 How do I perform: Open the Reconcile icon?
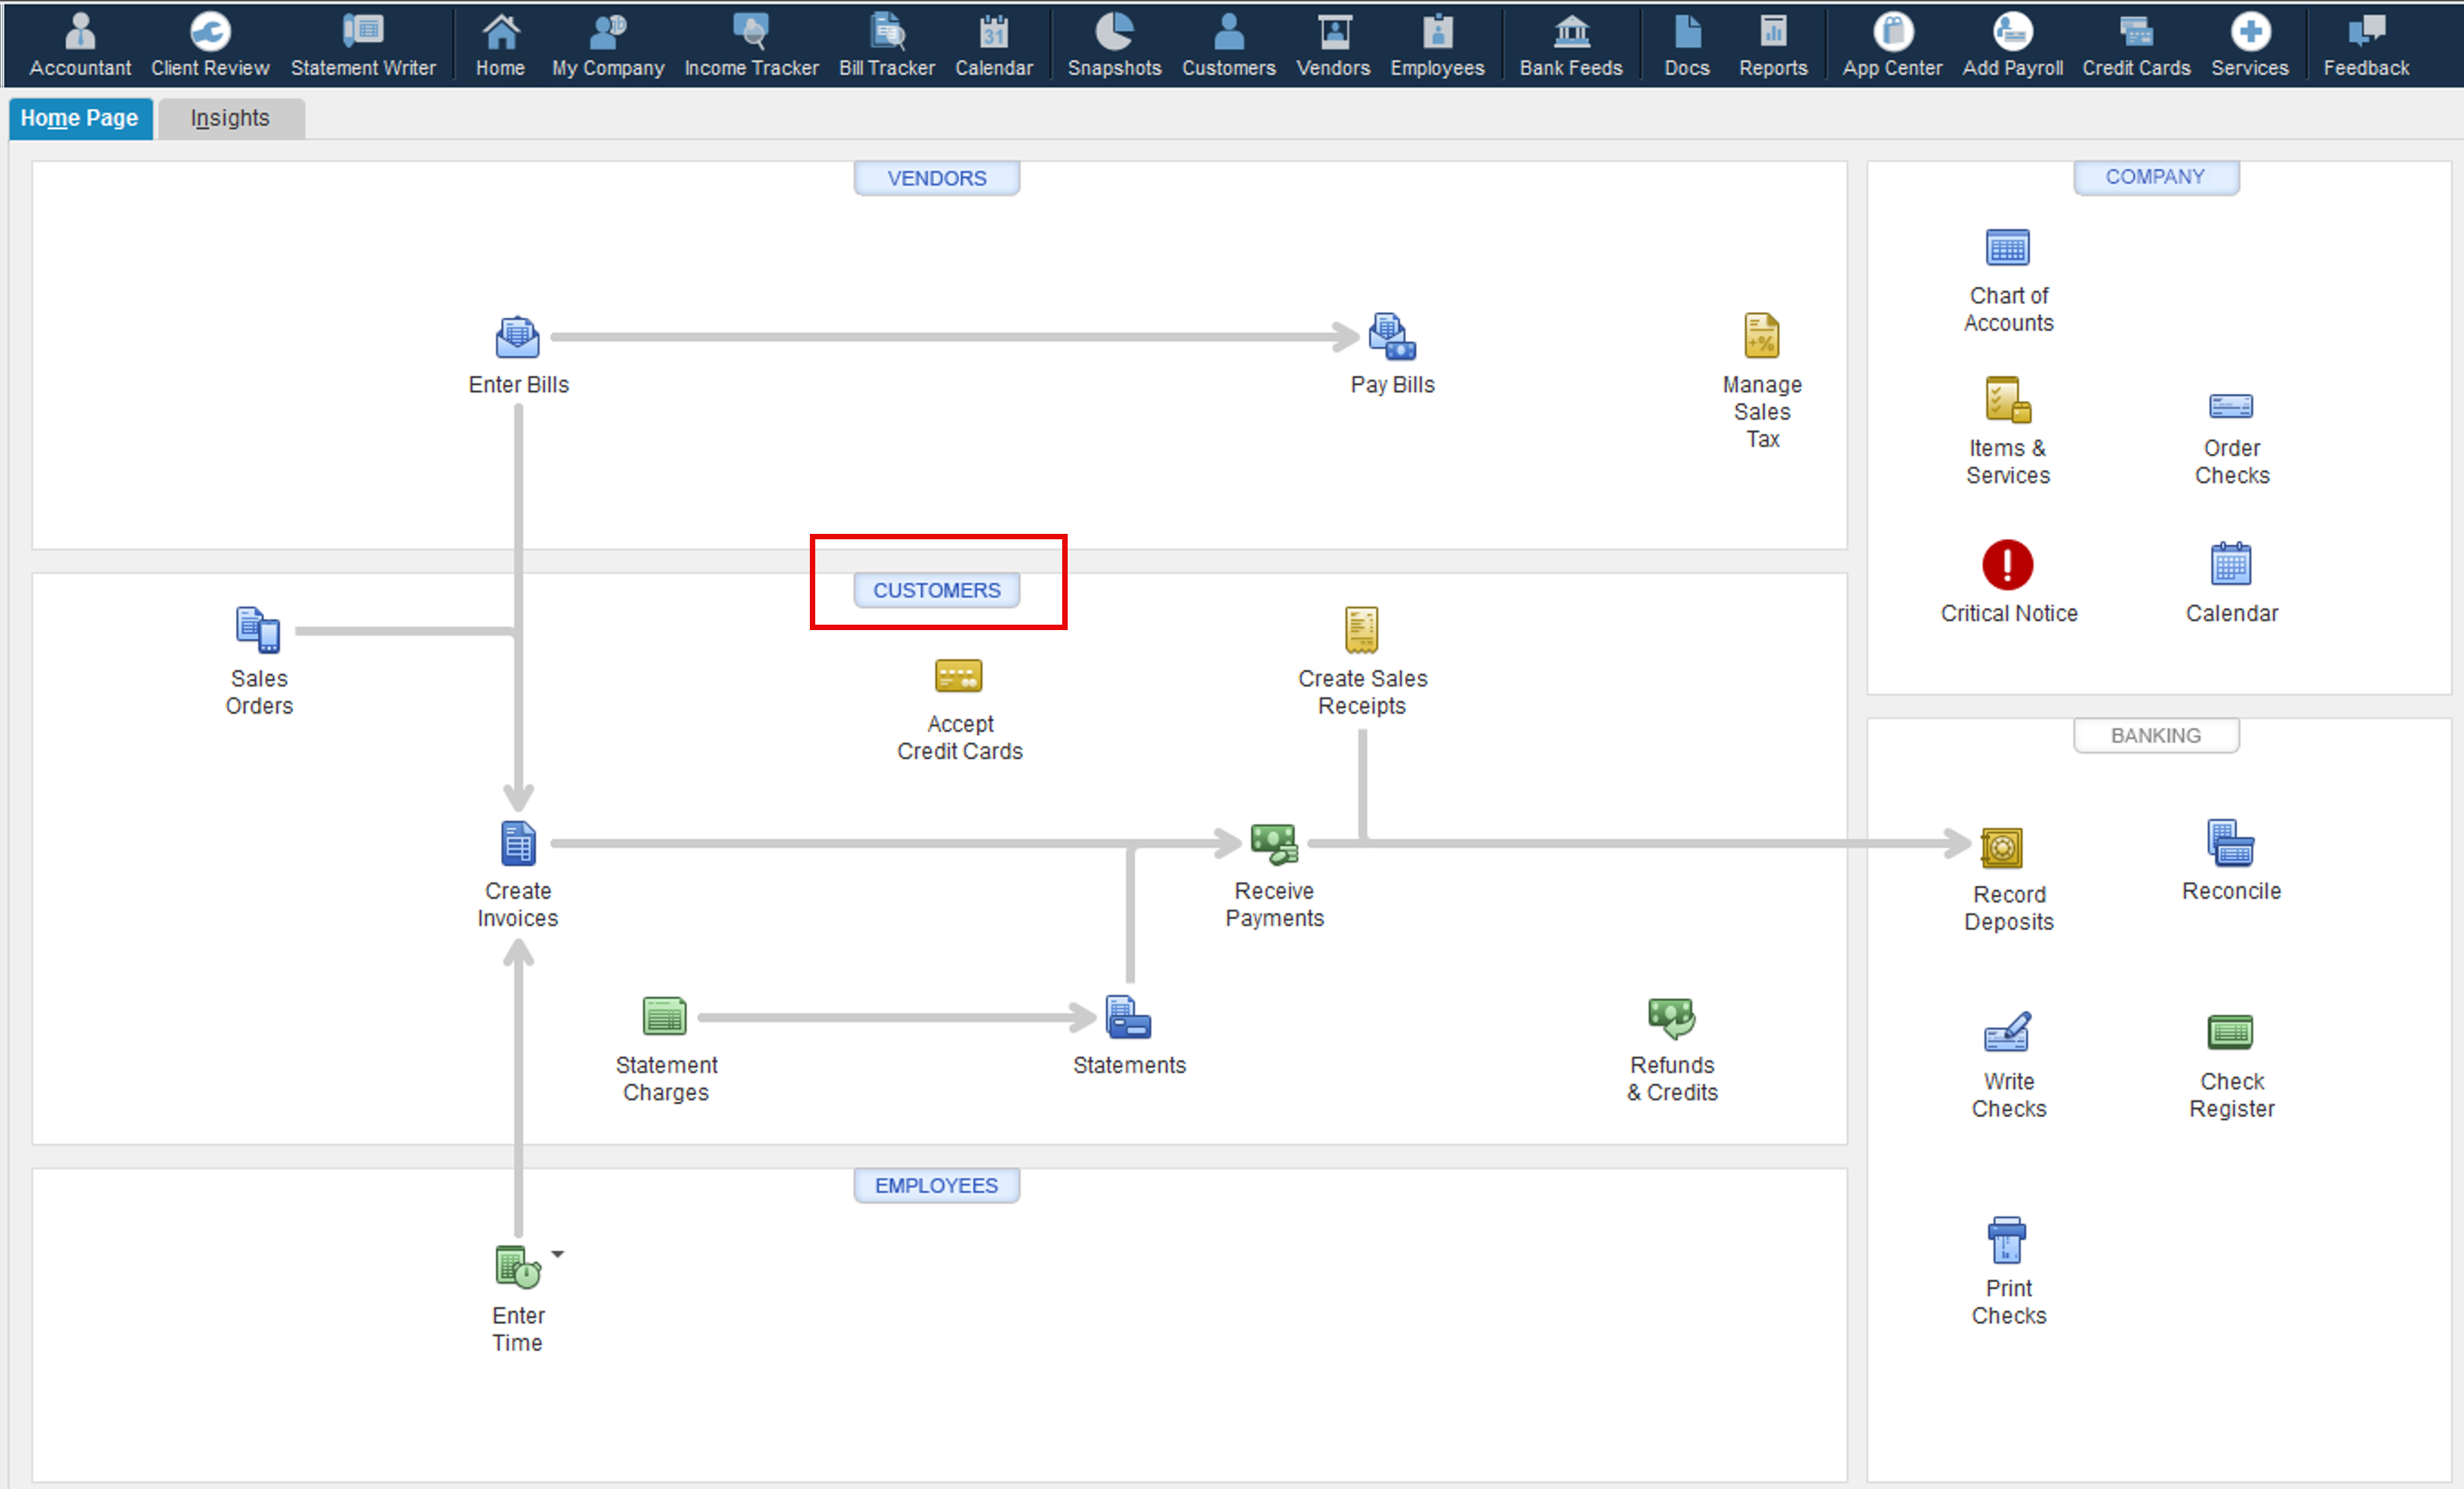(2230, 844)
